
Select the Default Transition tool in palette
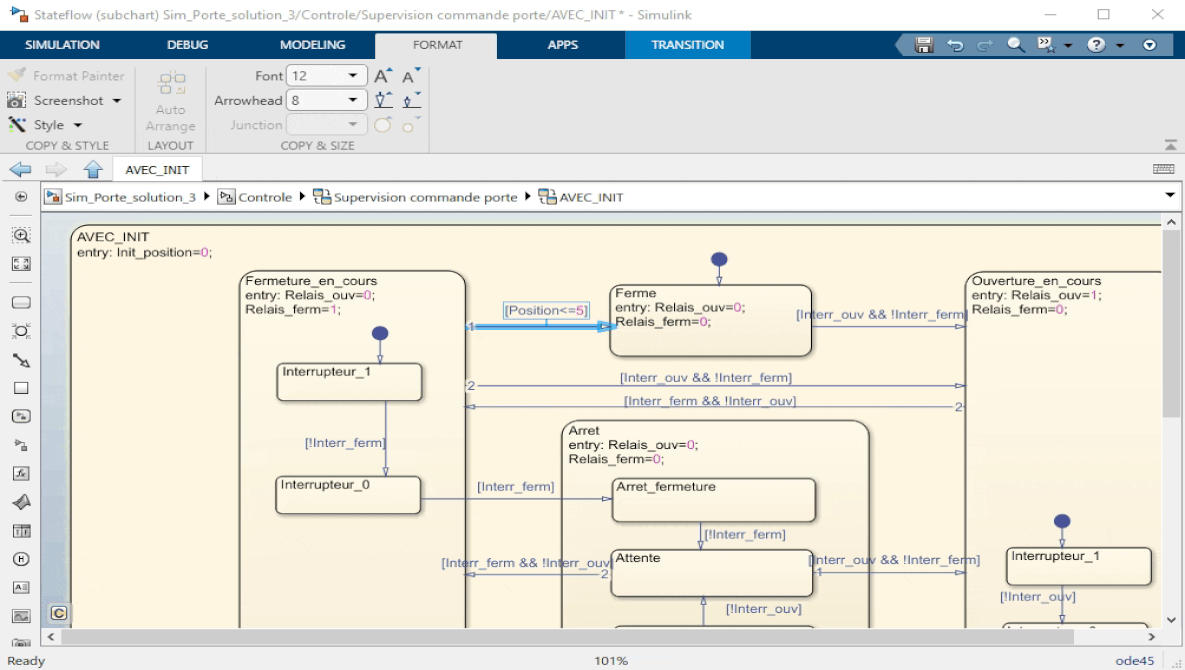pyautogui.click(x=21, y=360)
